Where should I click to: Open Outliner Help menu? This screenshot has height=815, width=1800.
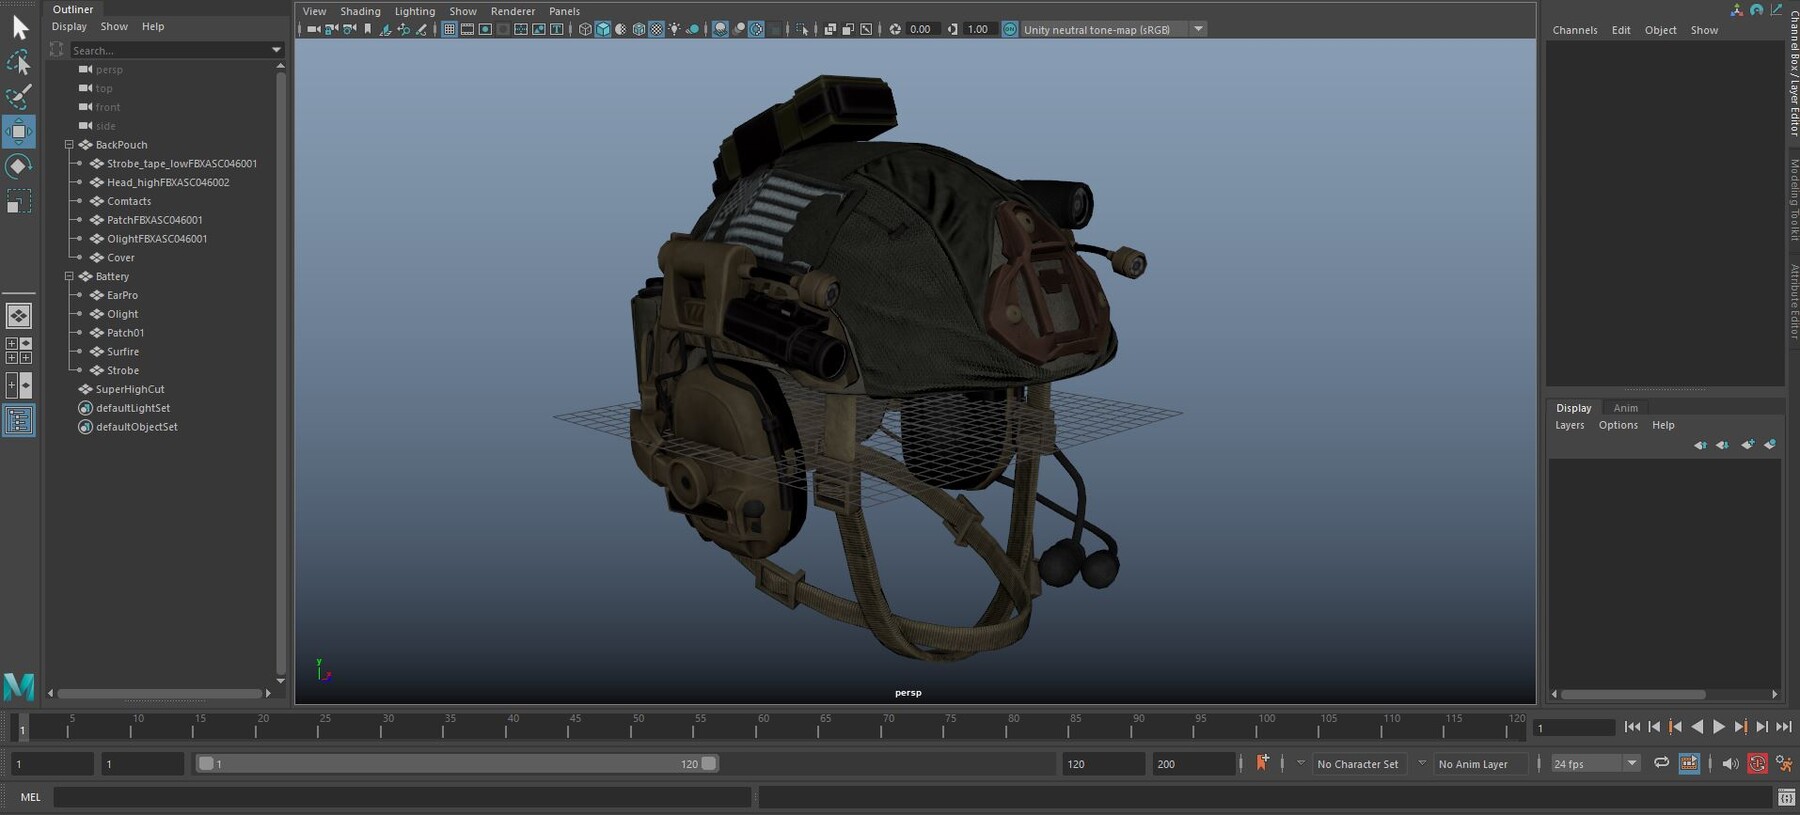[153, 27]
